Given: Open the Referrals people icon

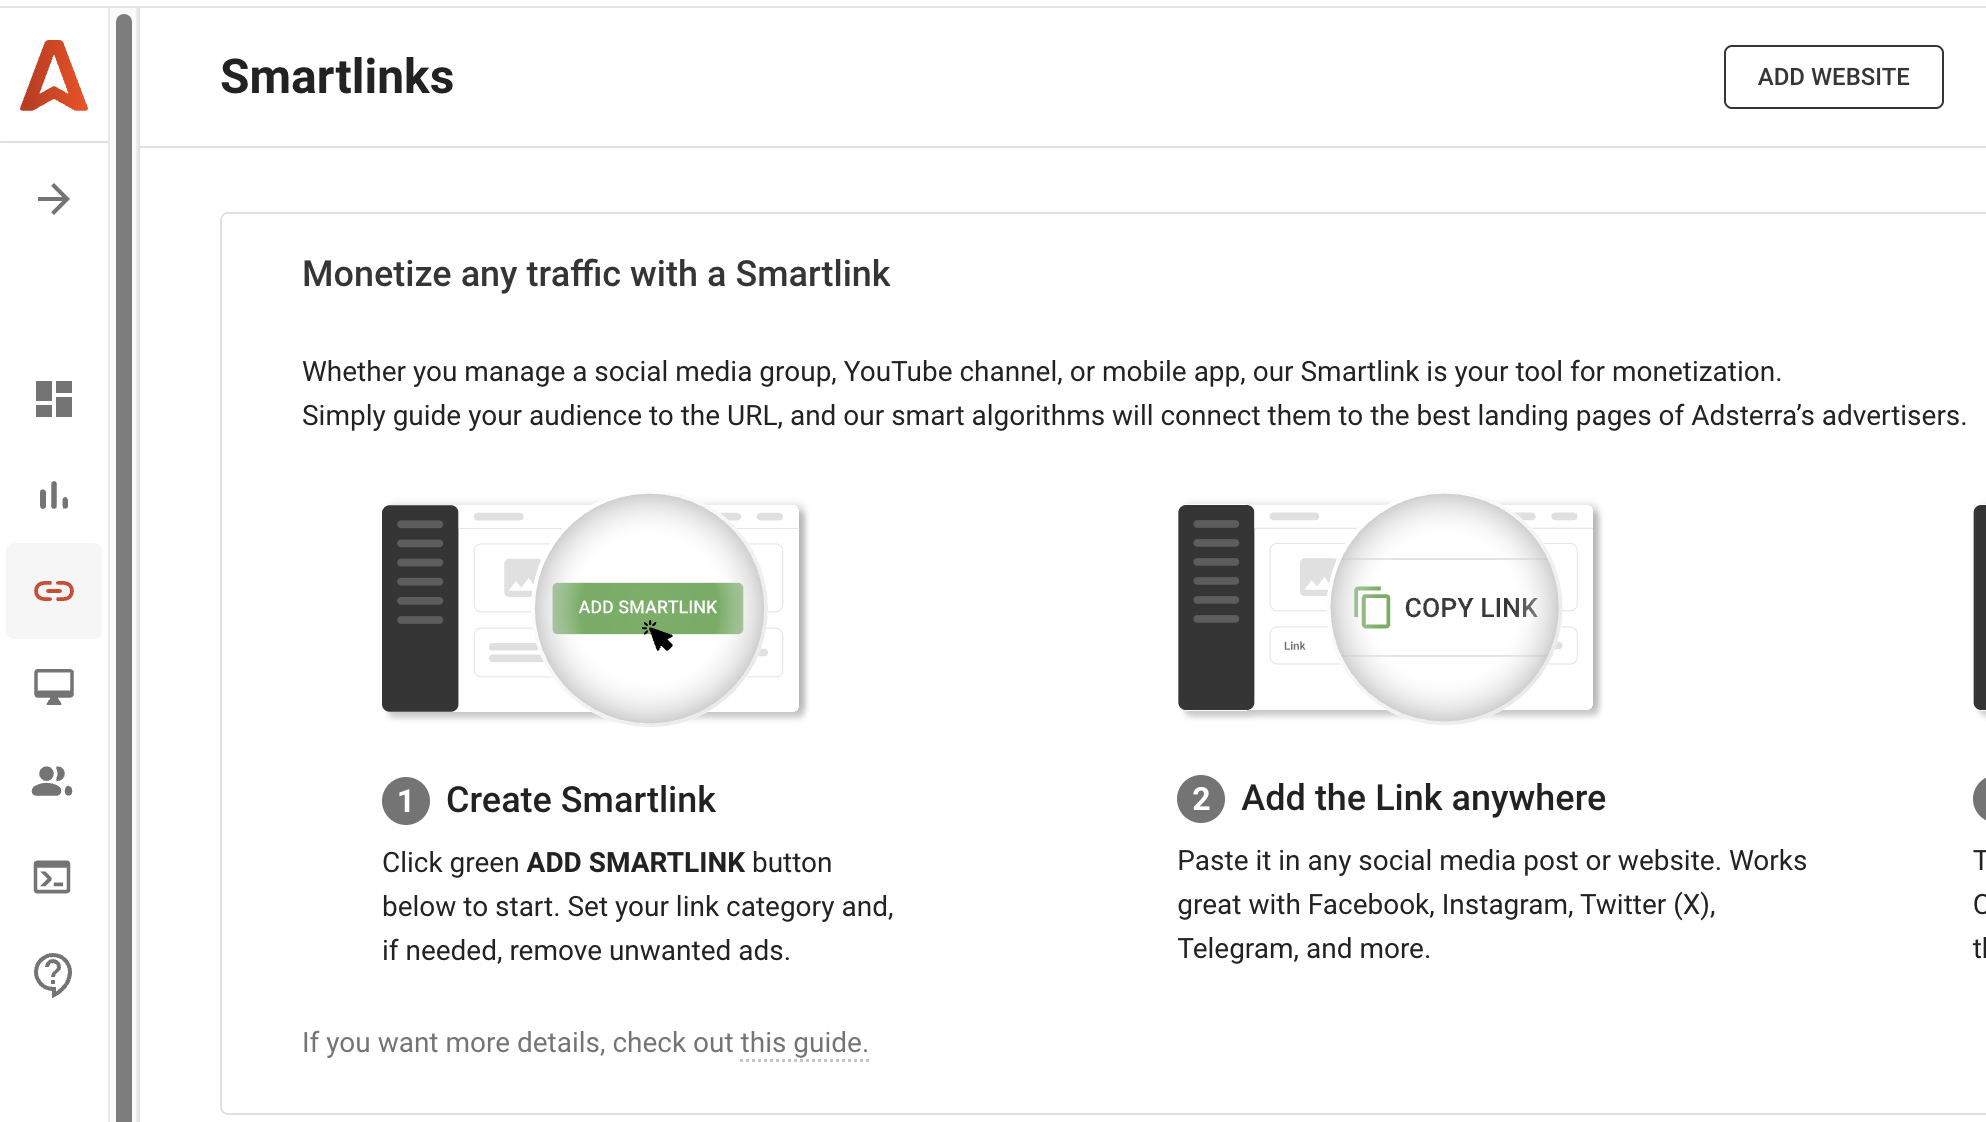Looking at the screenshot, I should click(54, 781).
